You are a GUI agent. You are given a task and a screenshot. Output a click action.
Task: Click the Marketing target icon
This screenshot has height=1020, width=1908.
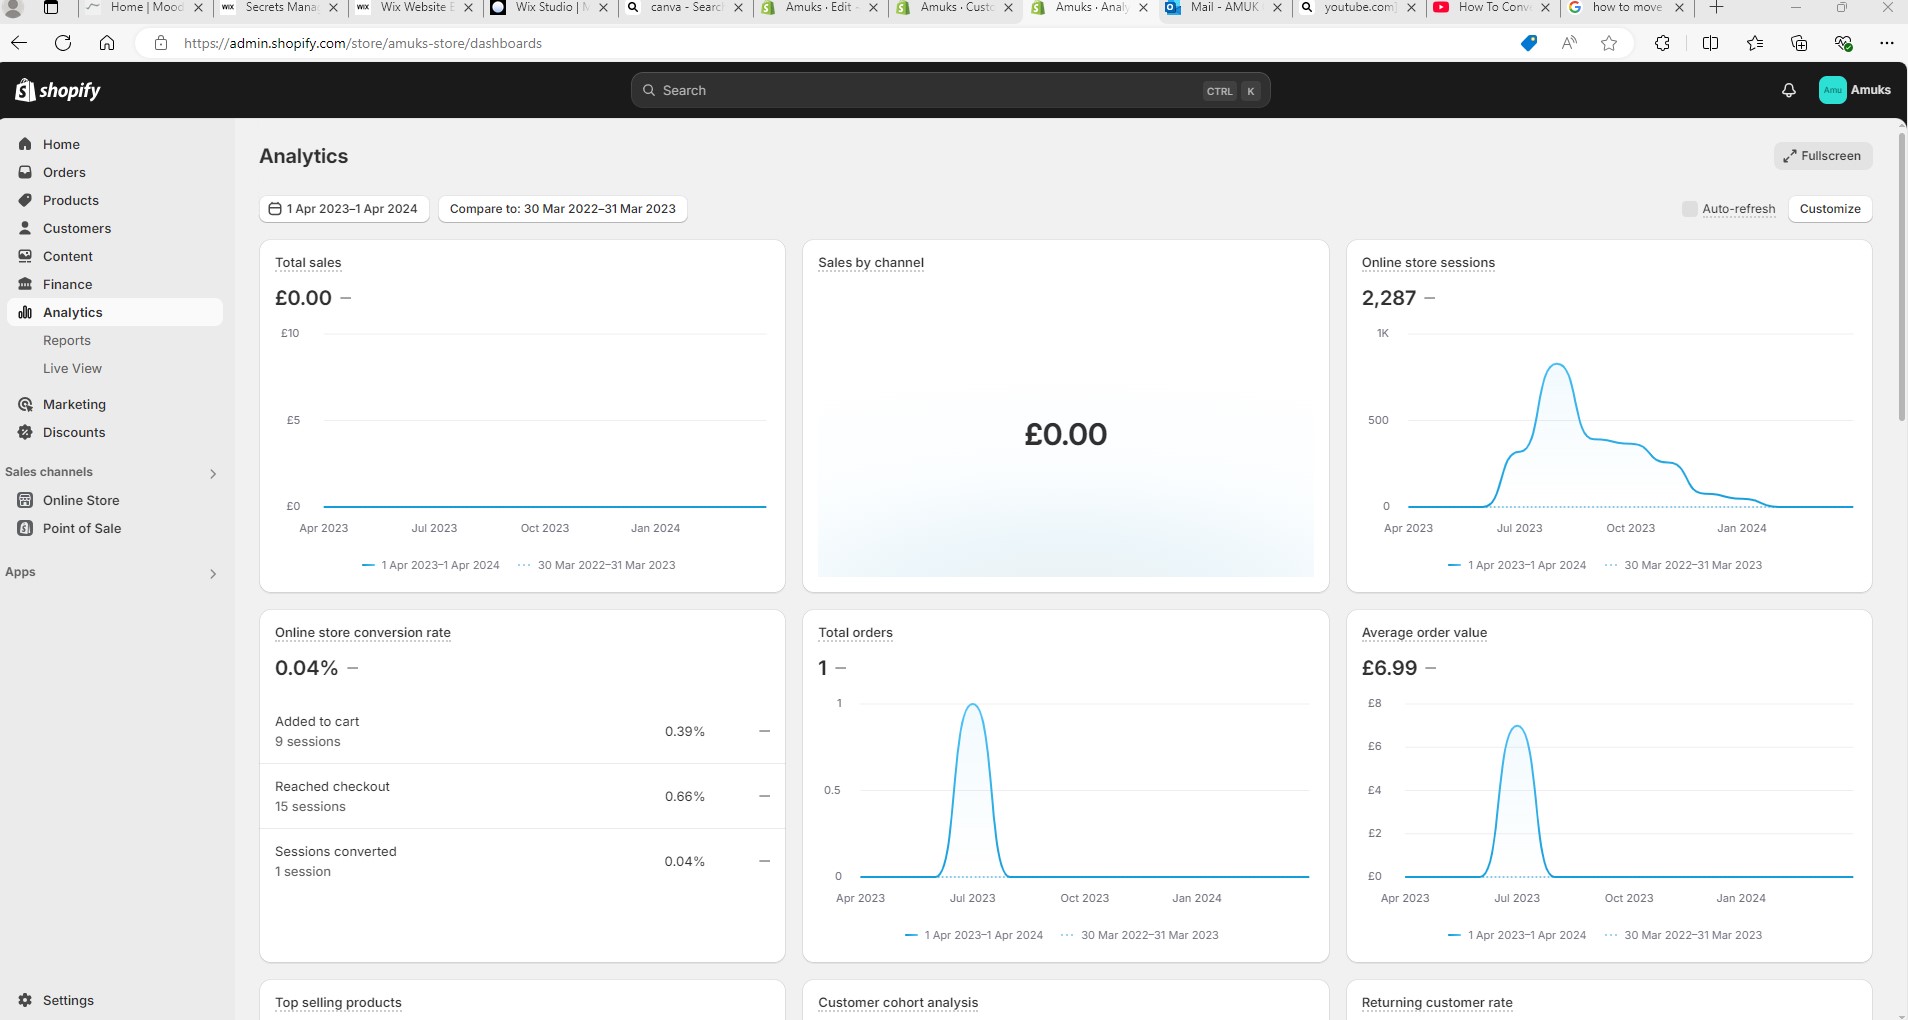point(25,404)
